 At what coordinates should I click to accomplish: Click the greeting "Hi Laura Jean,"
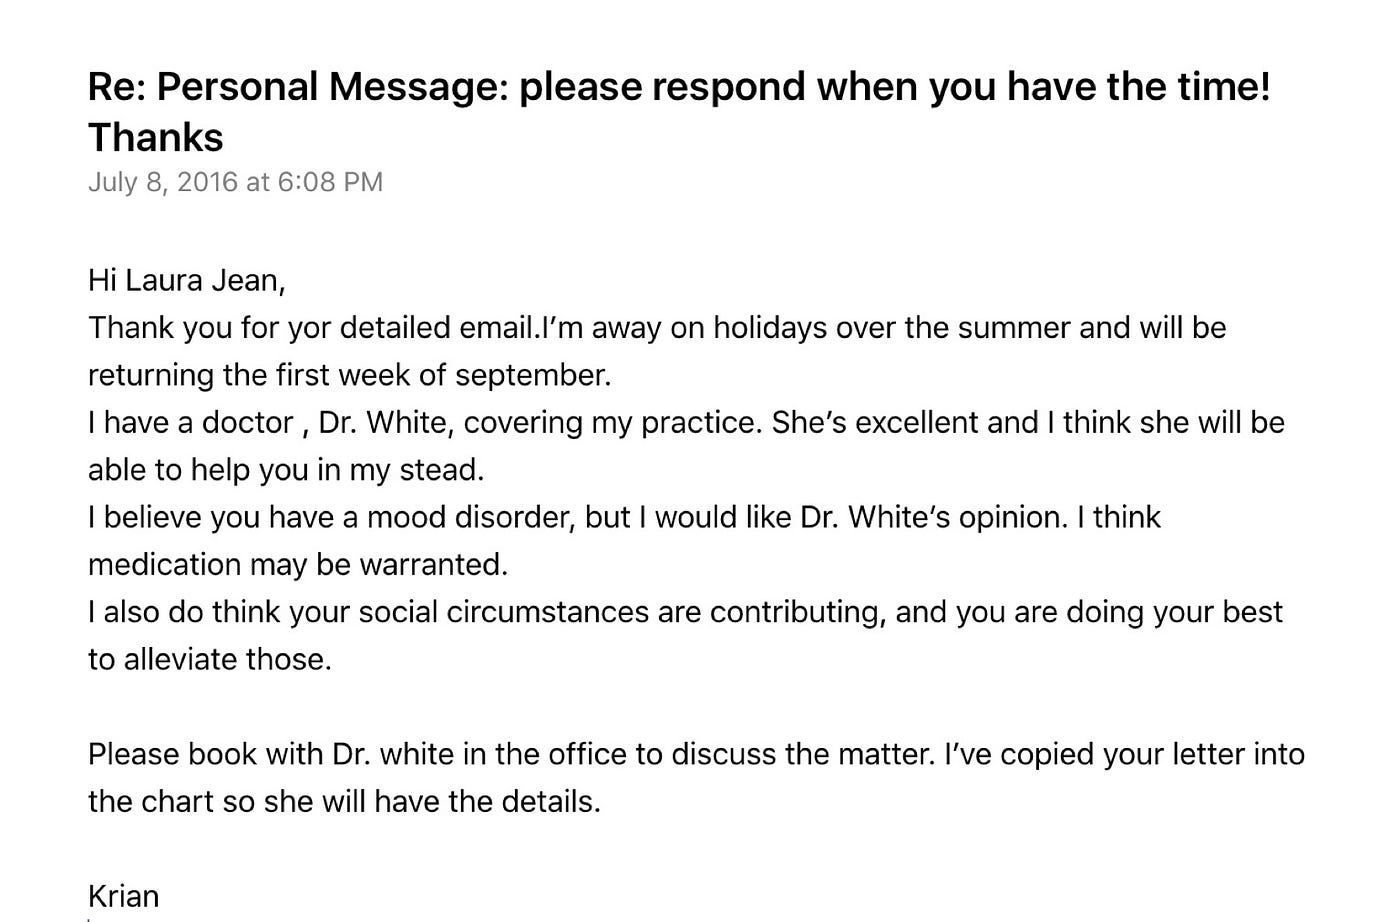(187, 281)
